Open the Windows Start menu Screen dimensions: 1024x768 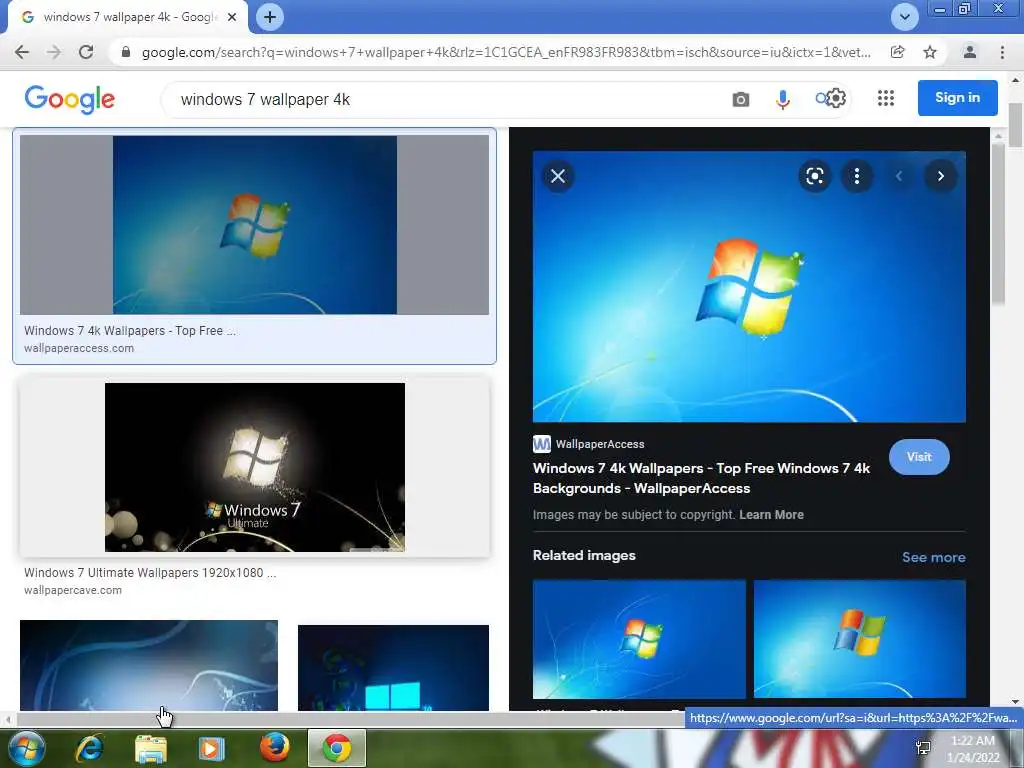(26, 748)
